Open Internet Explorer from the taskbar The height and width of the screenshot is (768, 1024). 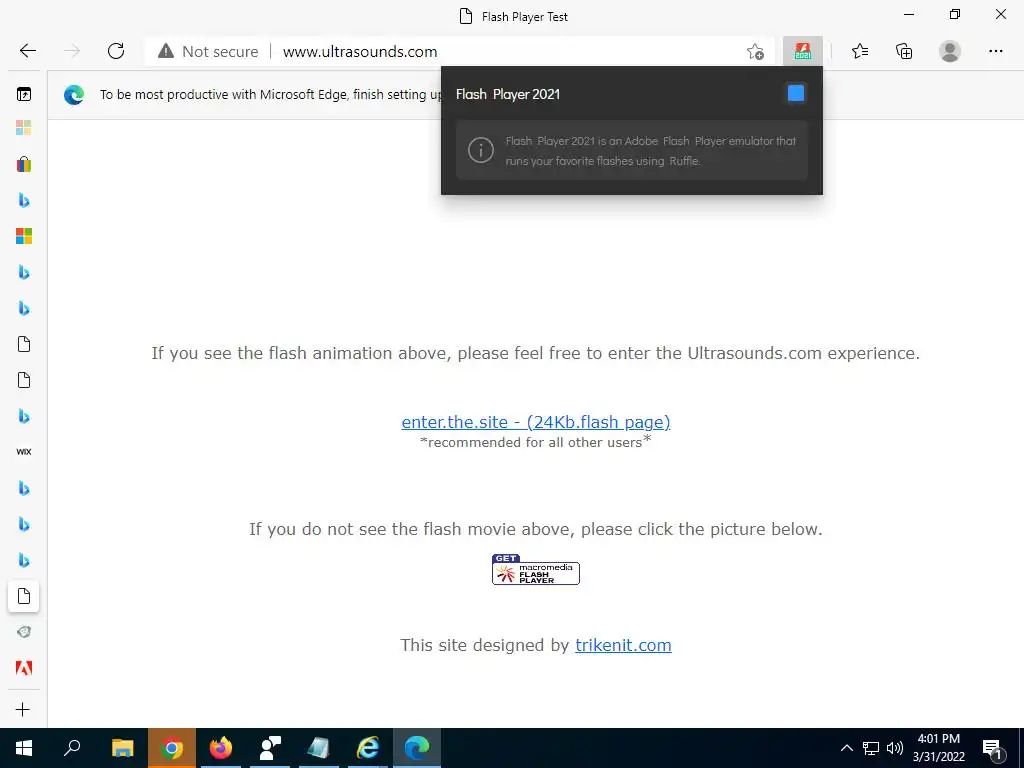(x=368, y=748)
